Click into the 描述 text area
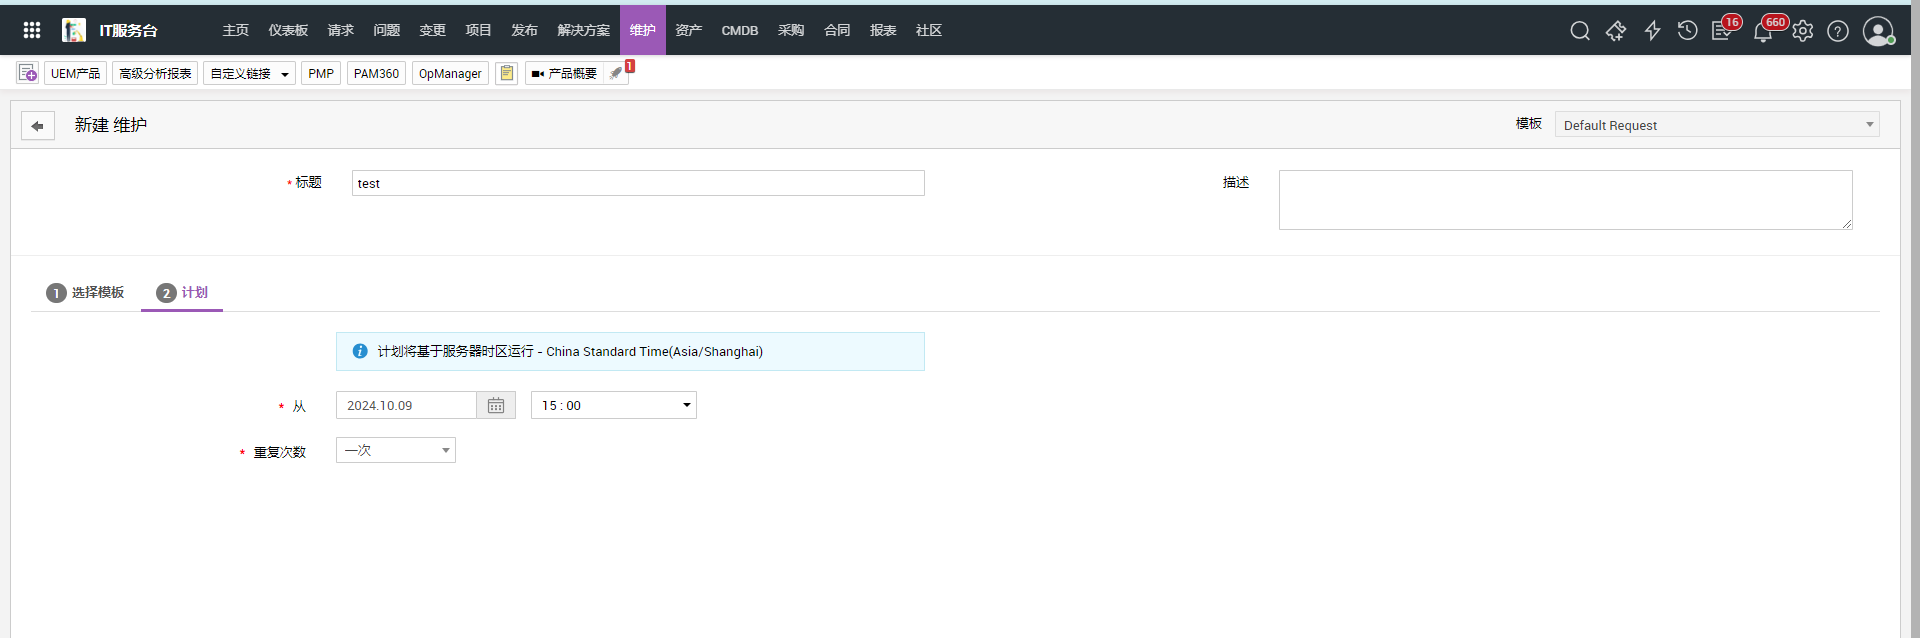The image size is (1920, 638). [x=1565, y=200]
